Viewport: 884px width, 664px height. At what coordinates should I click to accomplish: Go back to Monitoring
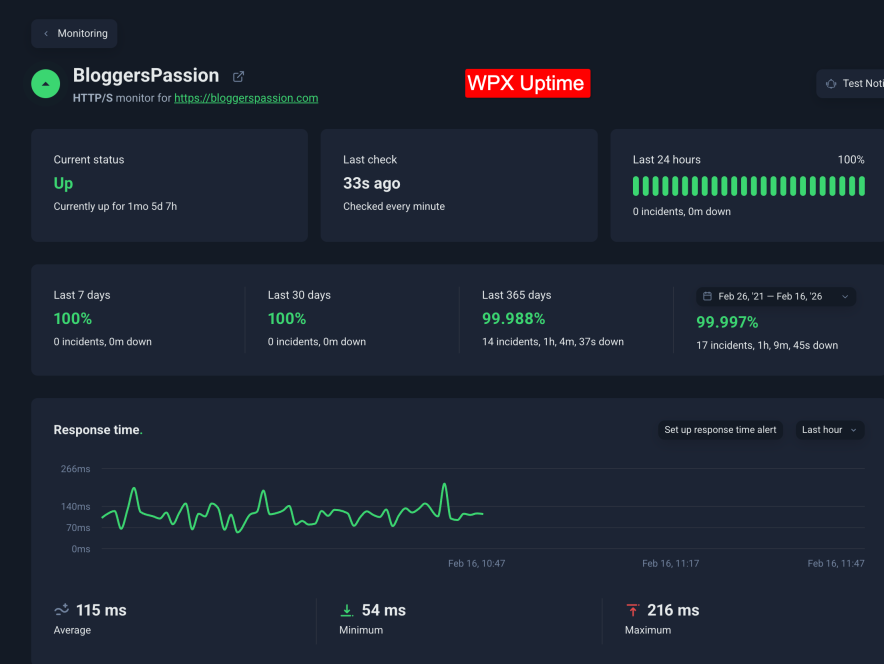pyautogui.click(x=82, y=34)
